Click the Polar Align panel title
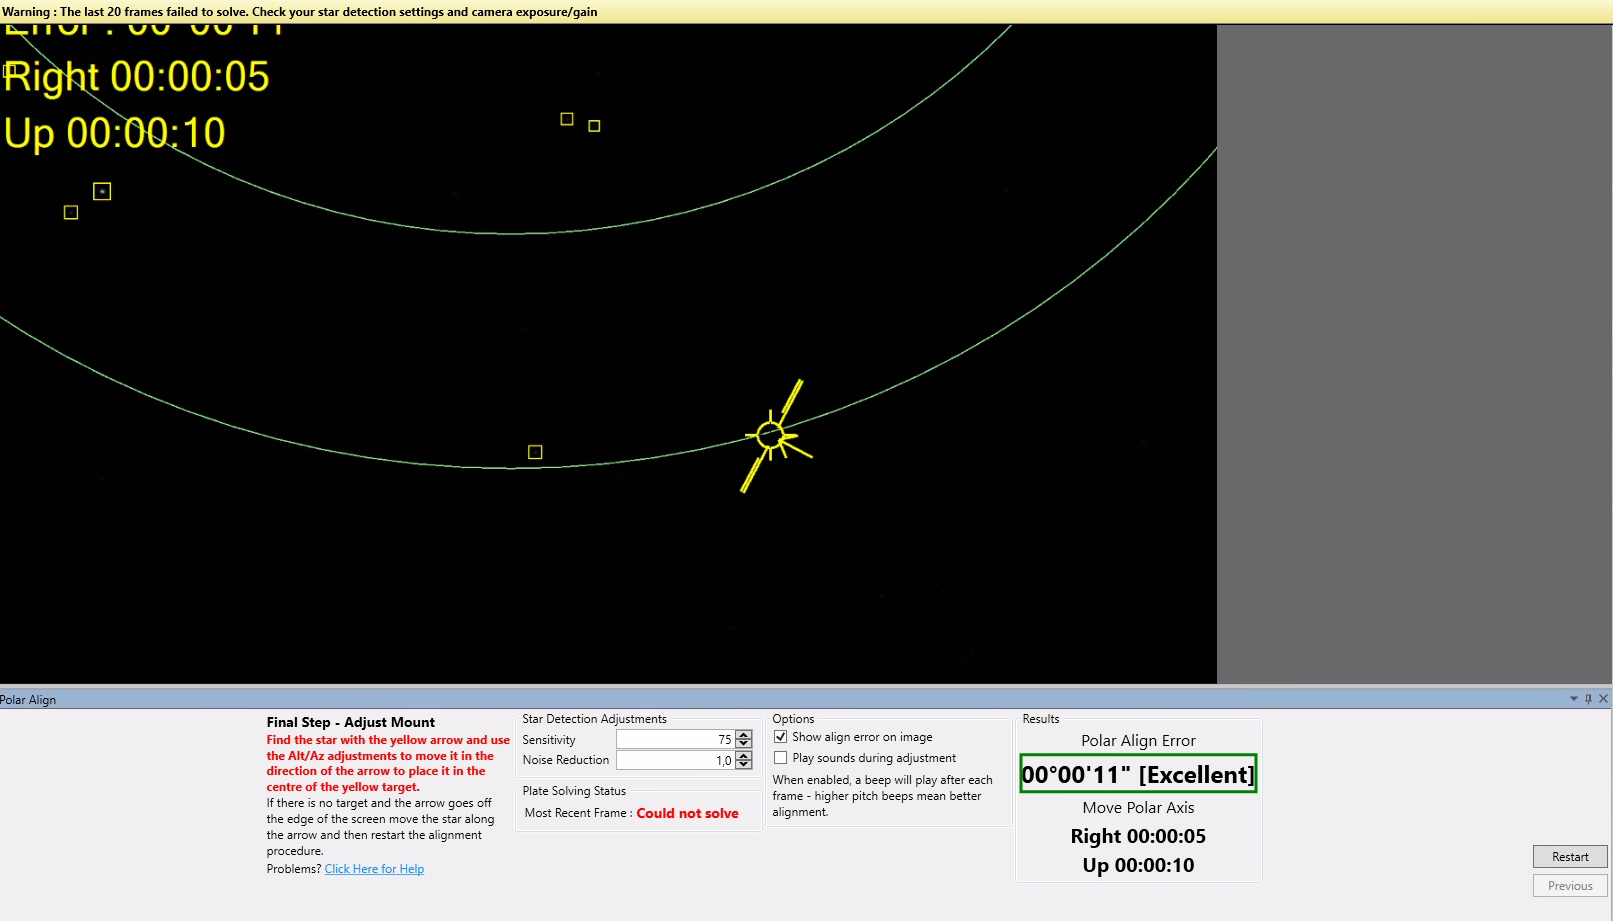The width and height of the screenshot is (1613, 921). point(28,700)
